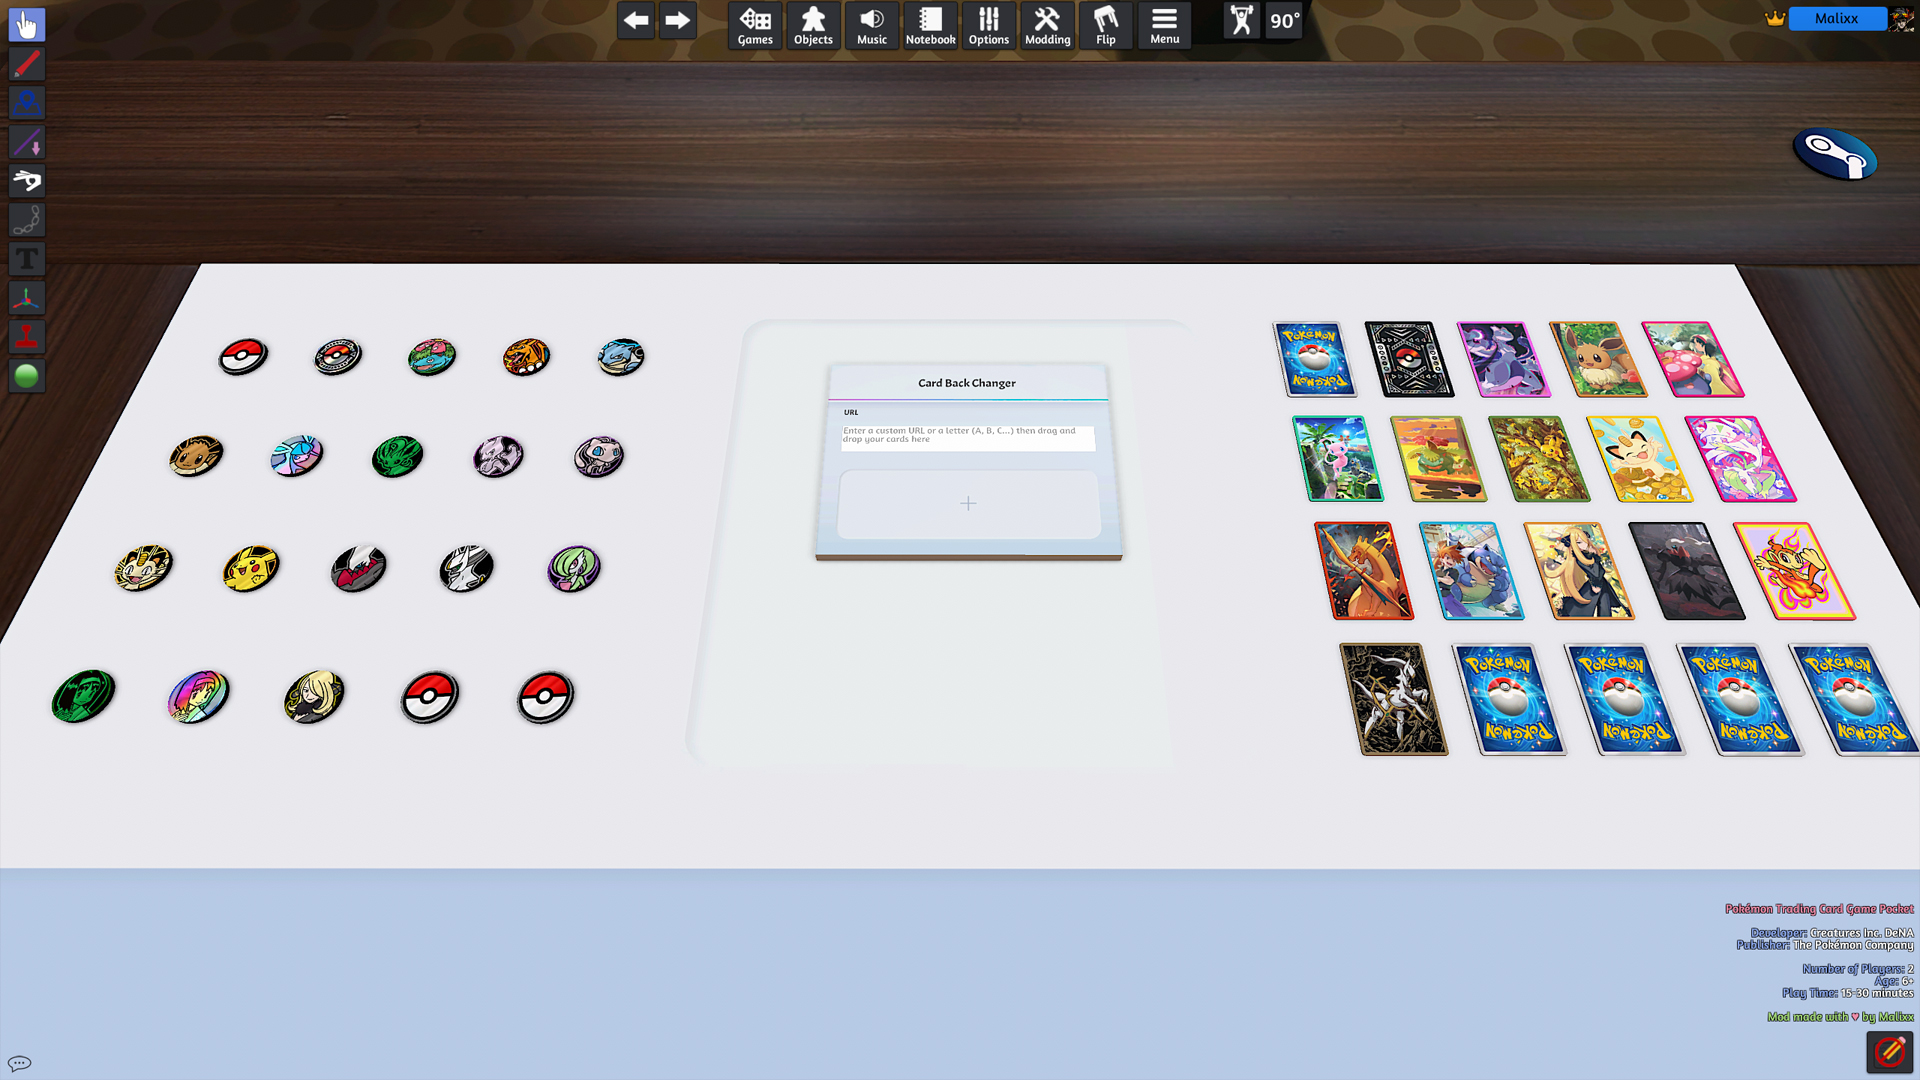This screenshot has height=1080, width=1920.
Task: Select the Charizard card back
Action: click(x=1364, y=570)
